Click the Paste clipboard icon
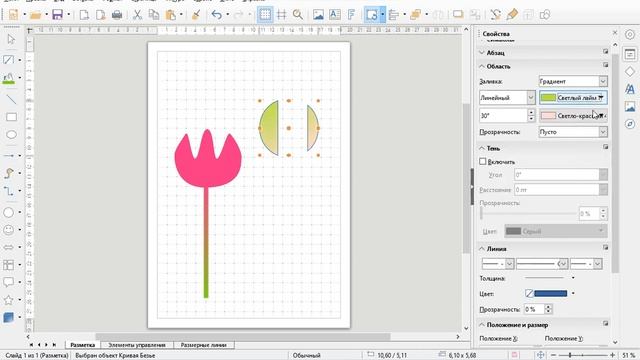640x360 pixels. coord(171,15)
